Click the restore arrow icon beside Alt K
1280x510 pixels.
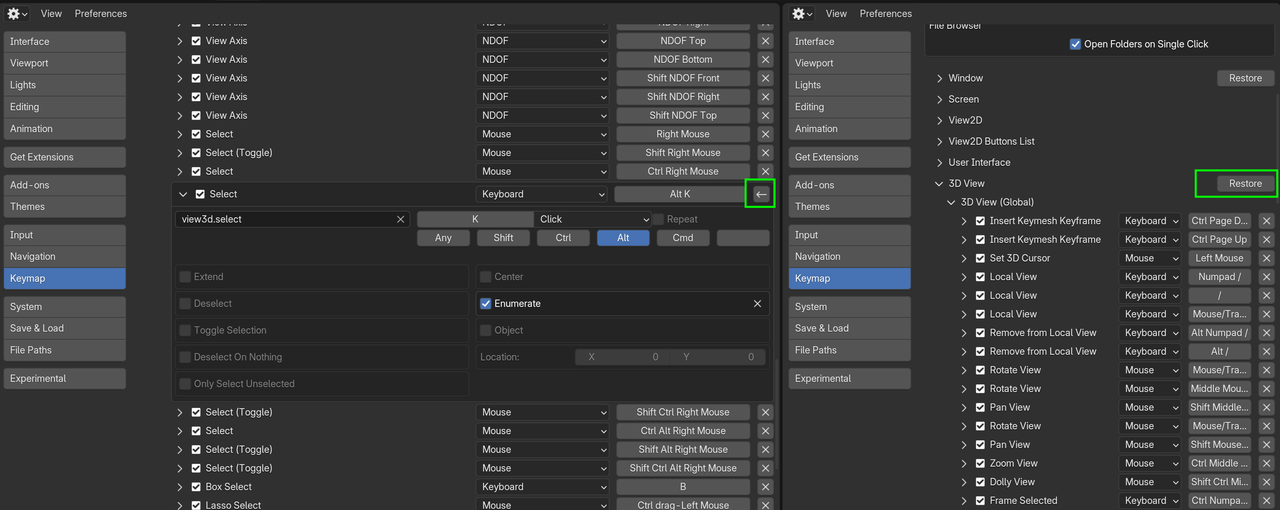761,194
